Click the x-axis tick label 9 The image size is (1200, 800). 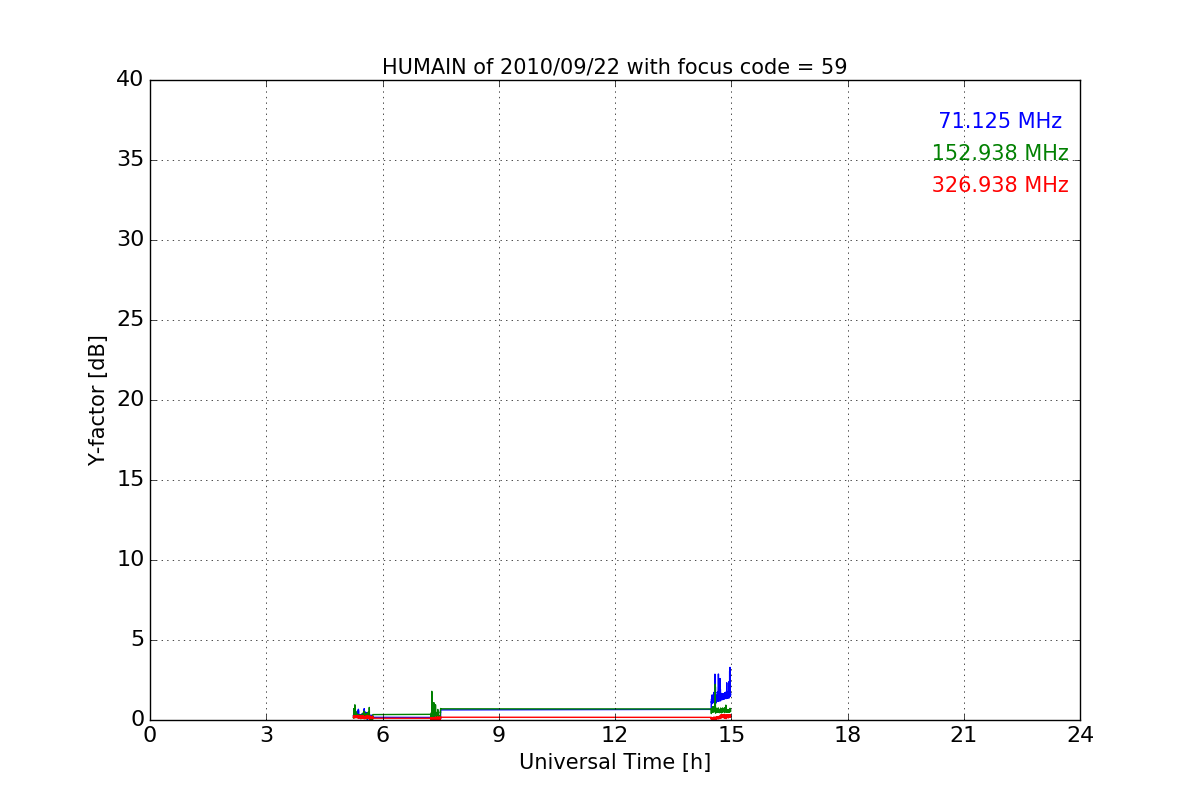(499, 734)
